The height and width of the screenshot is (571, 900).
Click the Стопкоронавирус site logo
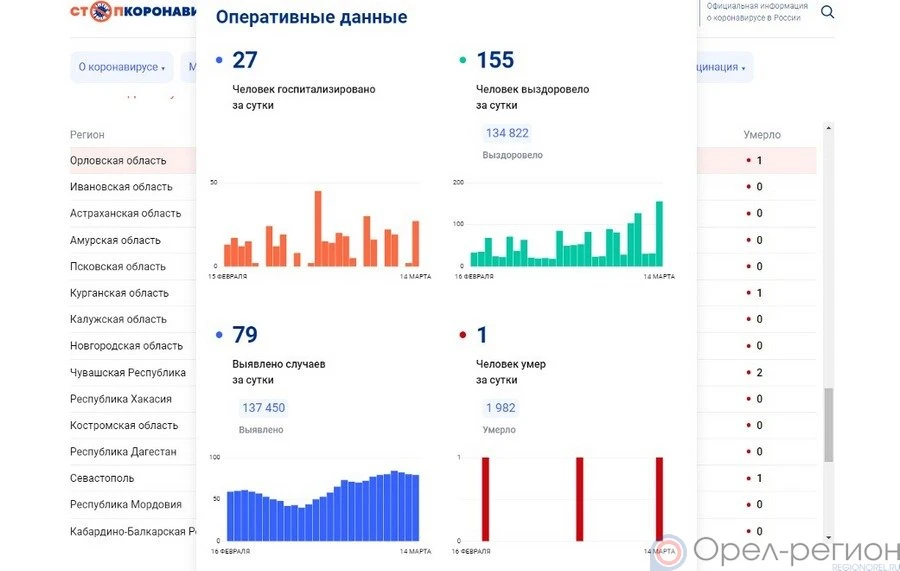click(130, 12)
